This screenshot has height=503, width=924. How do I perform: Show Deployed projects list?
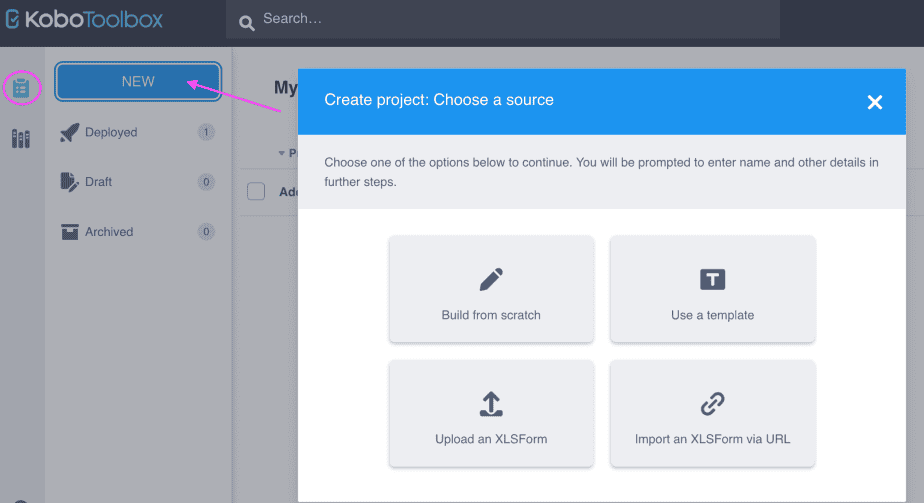click(111, 132)
